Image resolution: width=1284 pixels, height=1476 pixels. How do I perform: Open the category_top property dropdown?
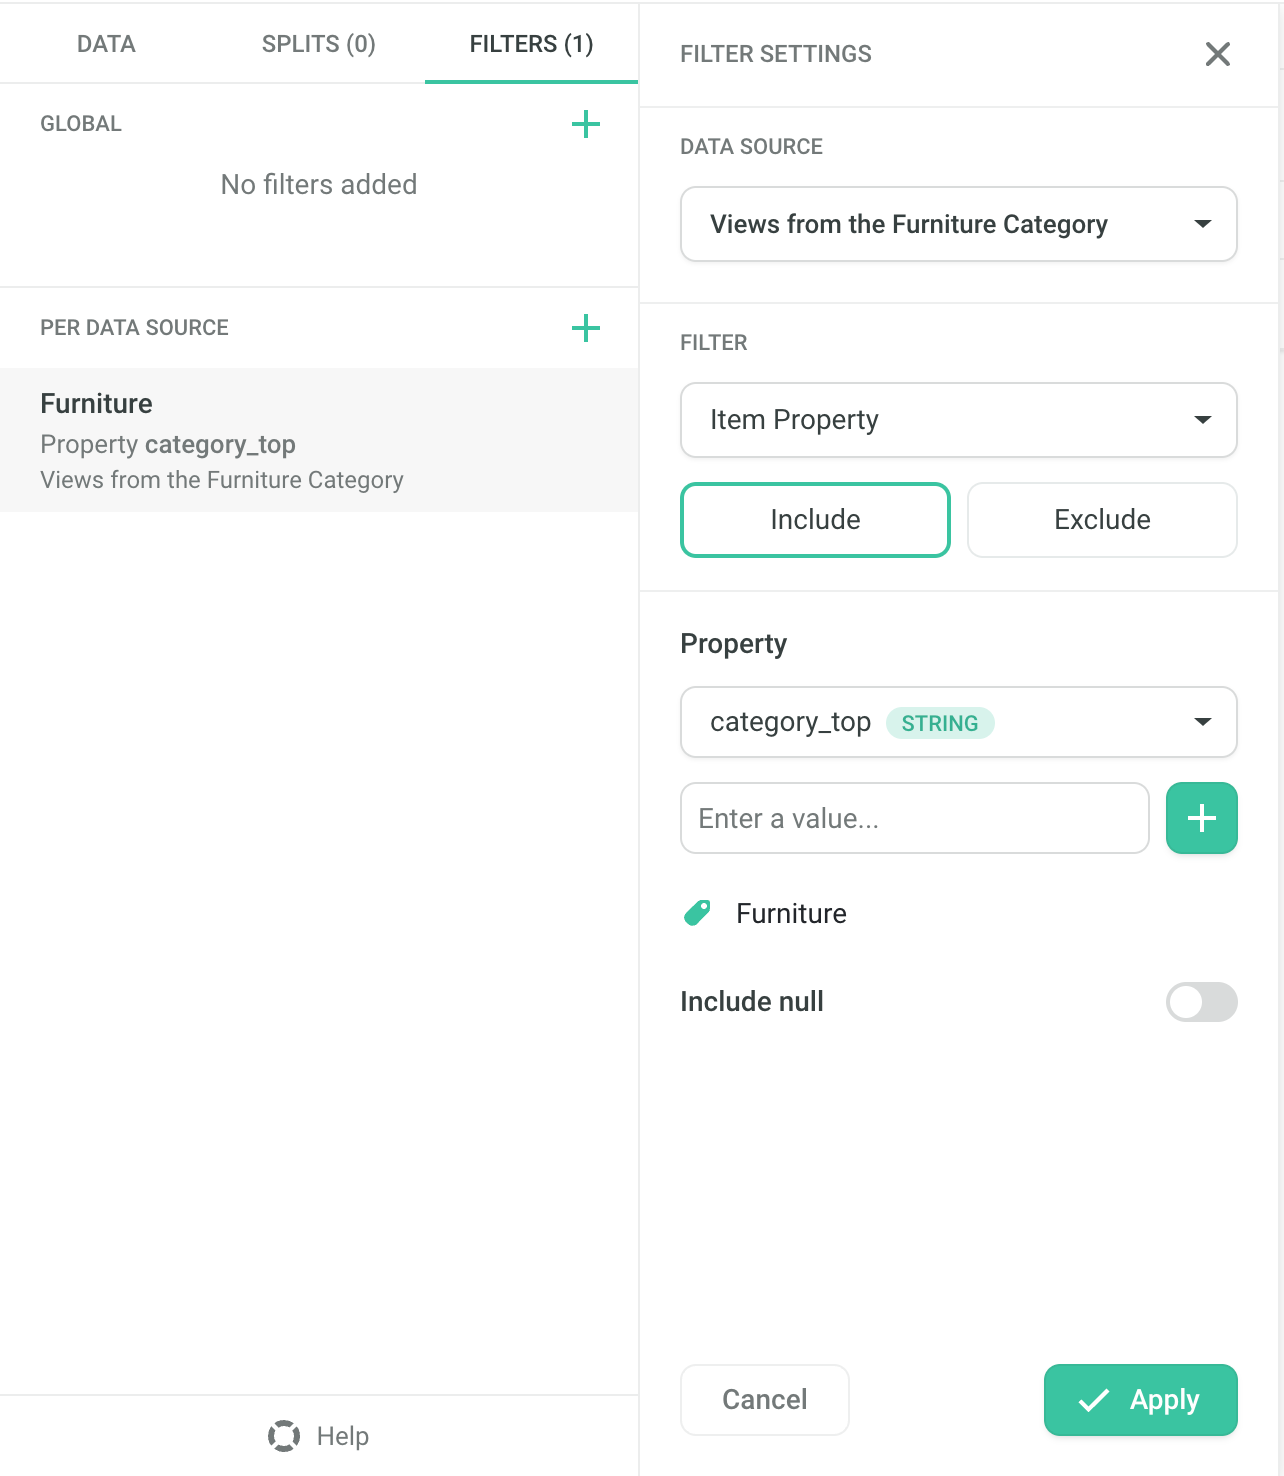pyautogui.click(x=958, y=722)
